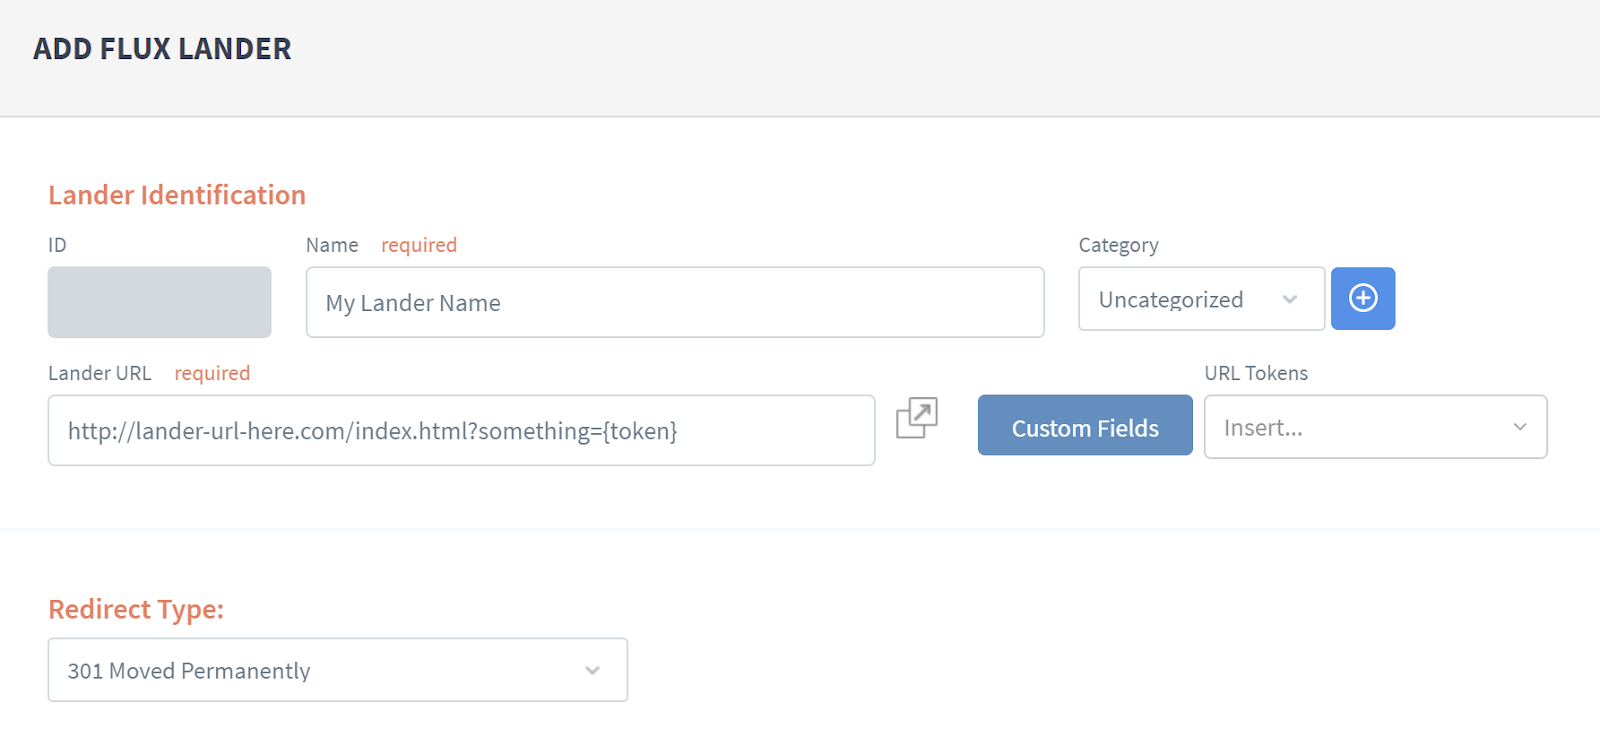
Task: Click the Category label
Action: (1118, 245)
